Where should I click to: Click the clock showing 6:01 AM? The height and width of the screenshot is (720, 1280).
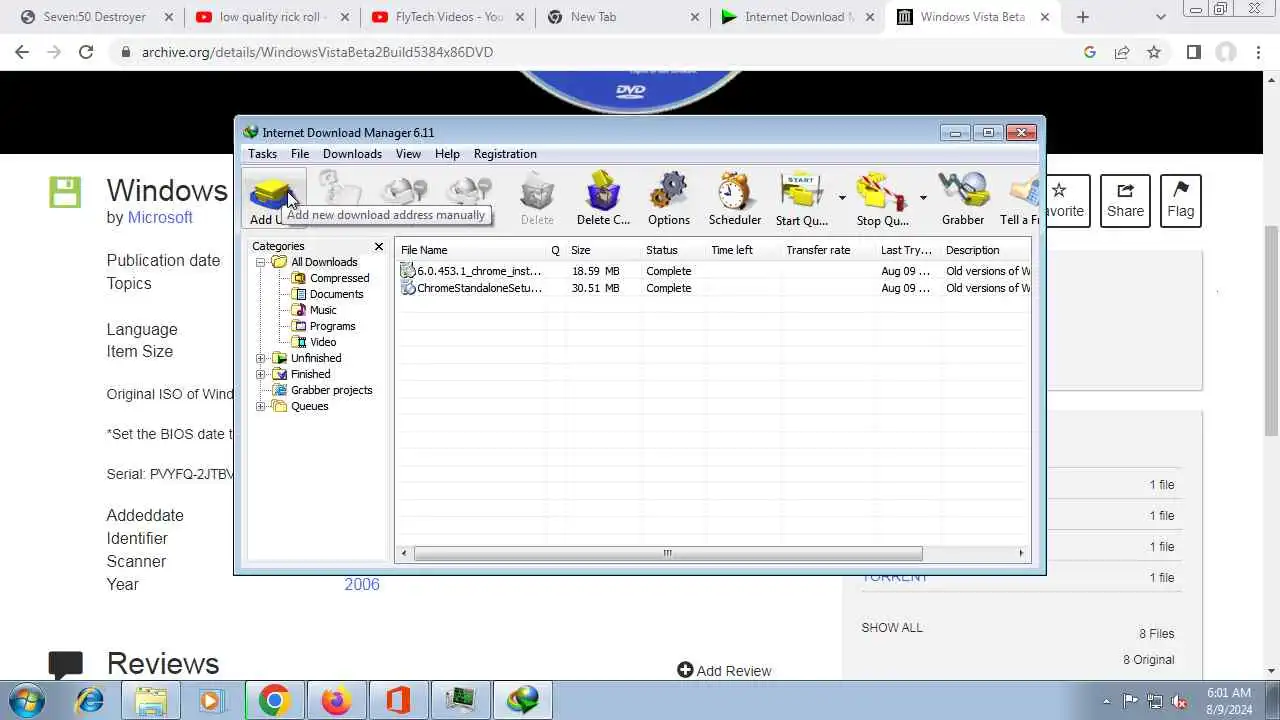click(x=1228, y=692)
